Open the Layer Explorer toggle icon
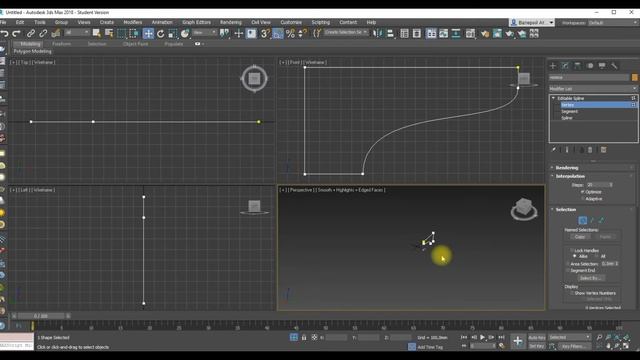 (x=417, y=33)
